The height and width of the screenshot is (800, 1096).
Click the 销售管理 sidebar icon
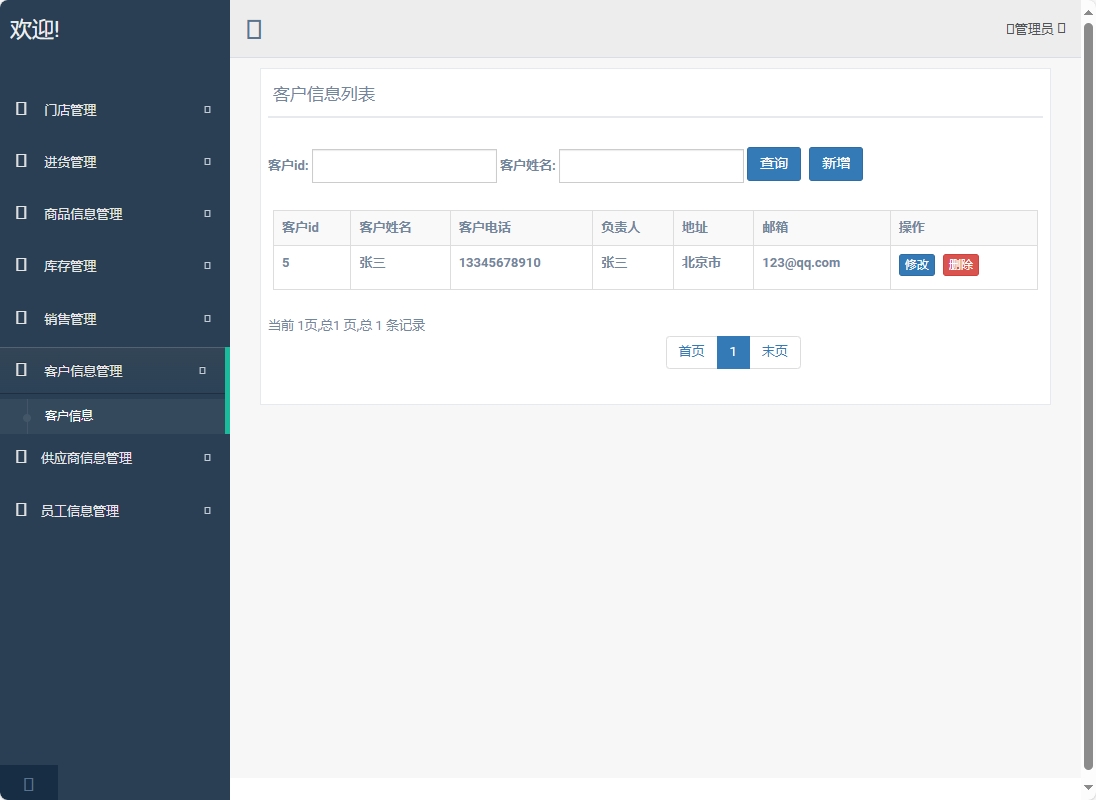click(20, 318)
